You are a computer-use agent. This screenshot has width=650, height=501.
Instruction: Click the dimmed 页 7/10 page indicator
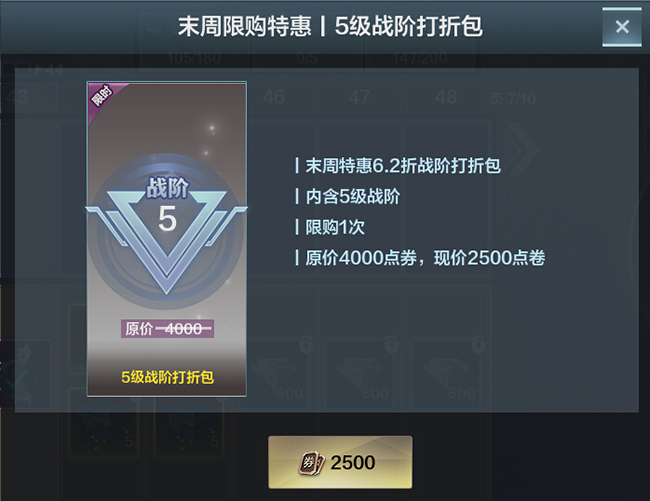point(513,99)
